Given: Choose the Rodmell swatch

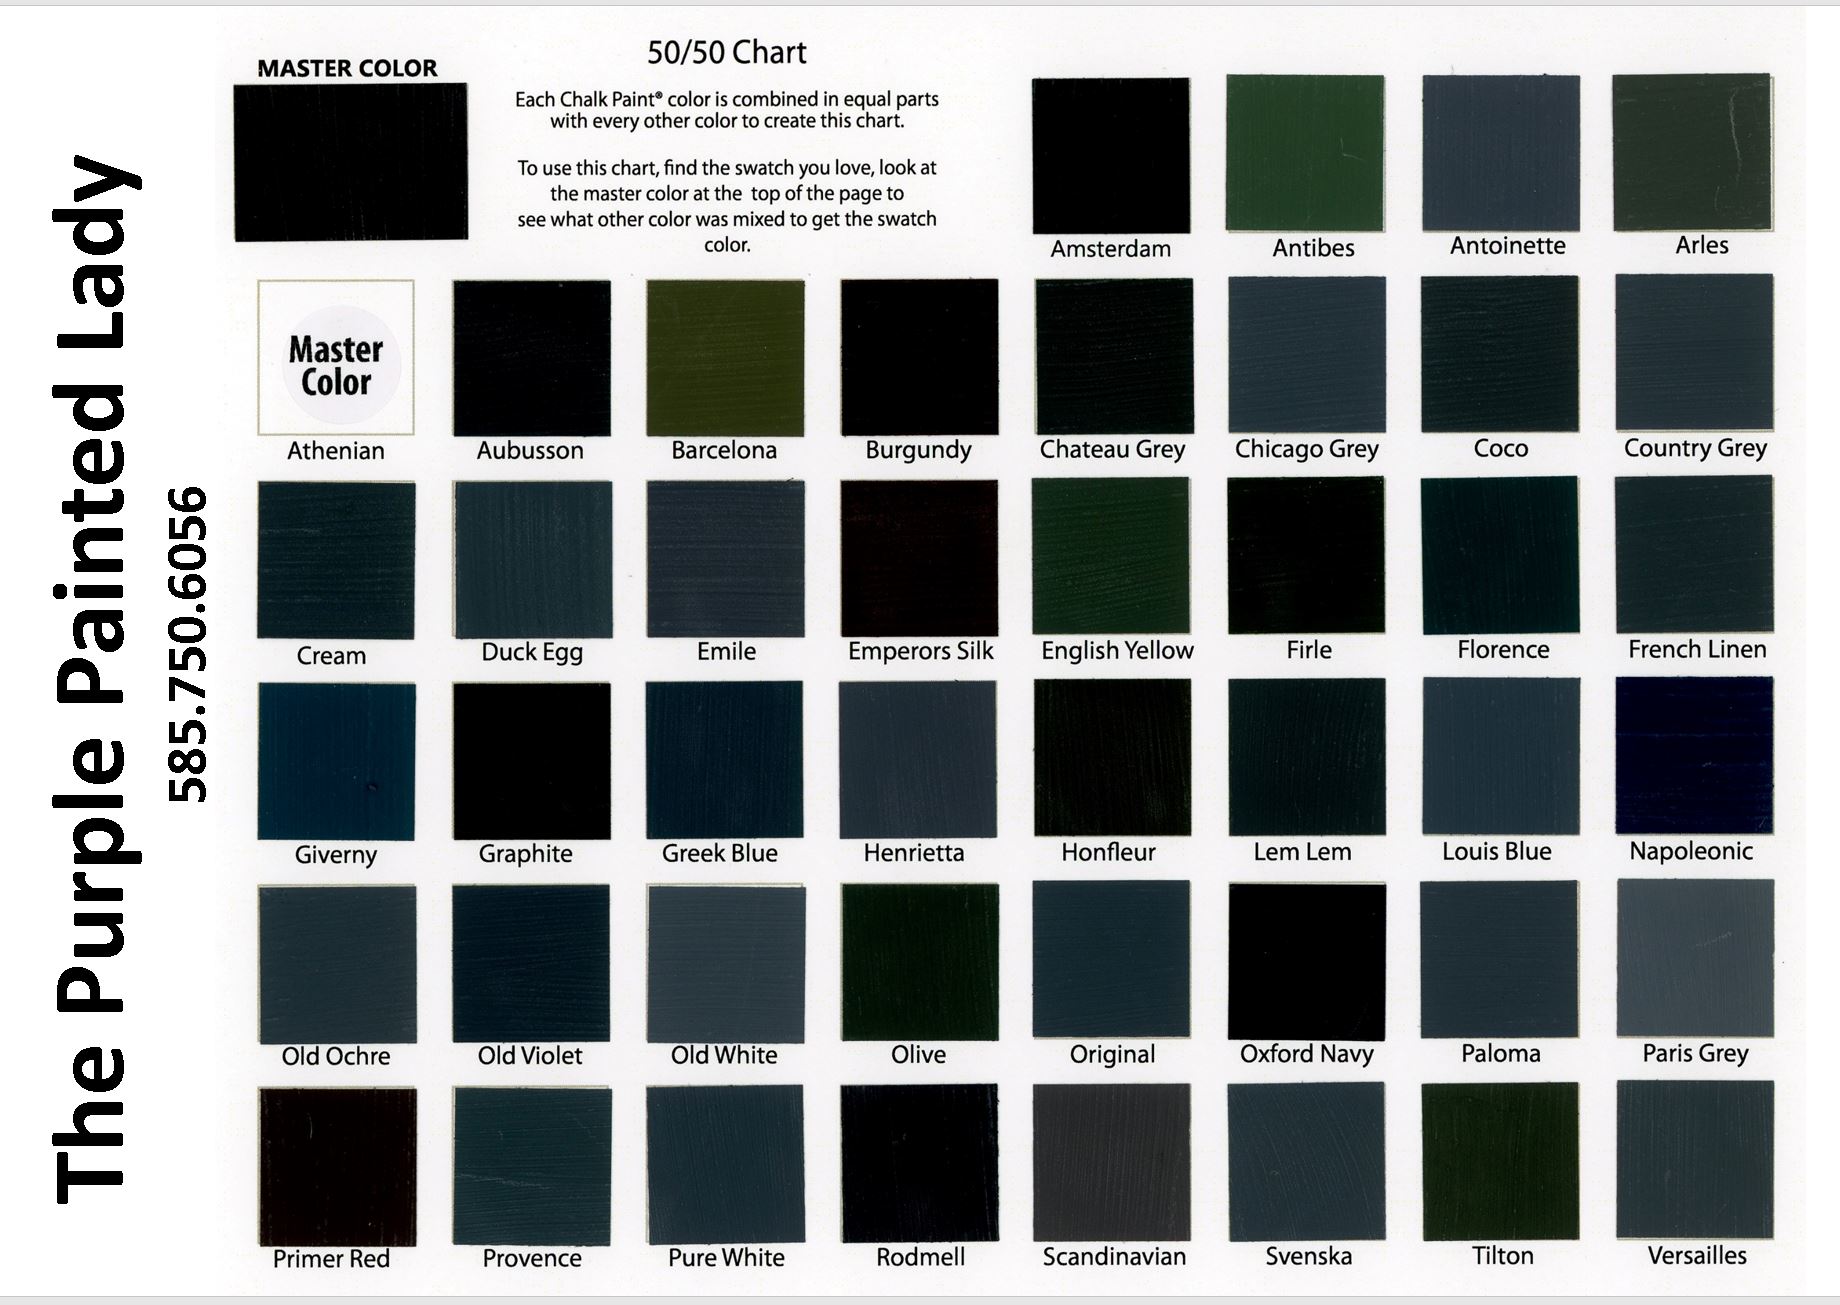Looking at the screenshot, I should click(920, 1163).
